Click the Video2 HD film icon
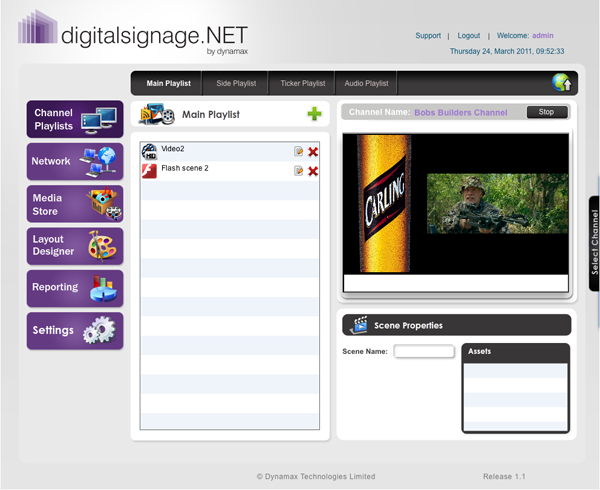The width and height of the screenshot is (600, 490). pos(149,151)
